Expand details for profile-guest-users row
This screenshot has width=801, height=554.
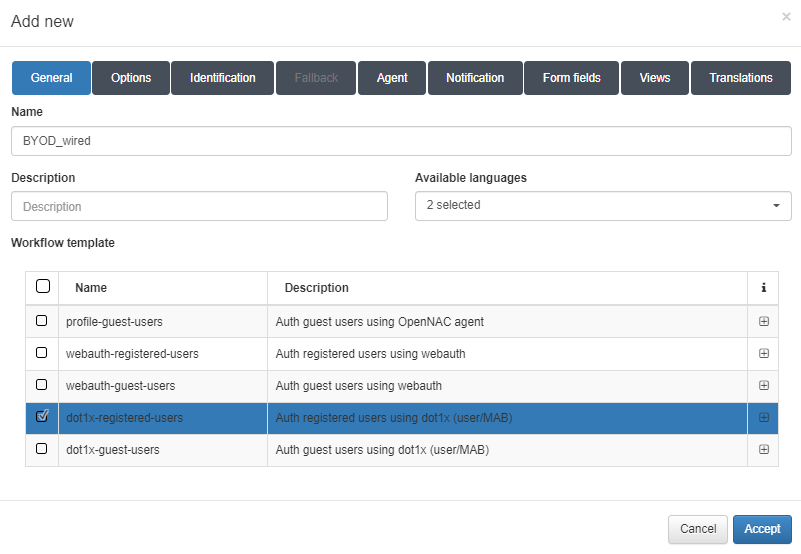click(764, 322)
